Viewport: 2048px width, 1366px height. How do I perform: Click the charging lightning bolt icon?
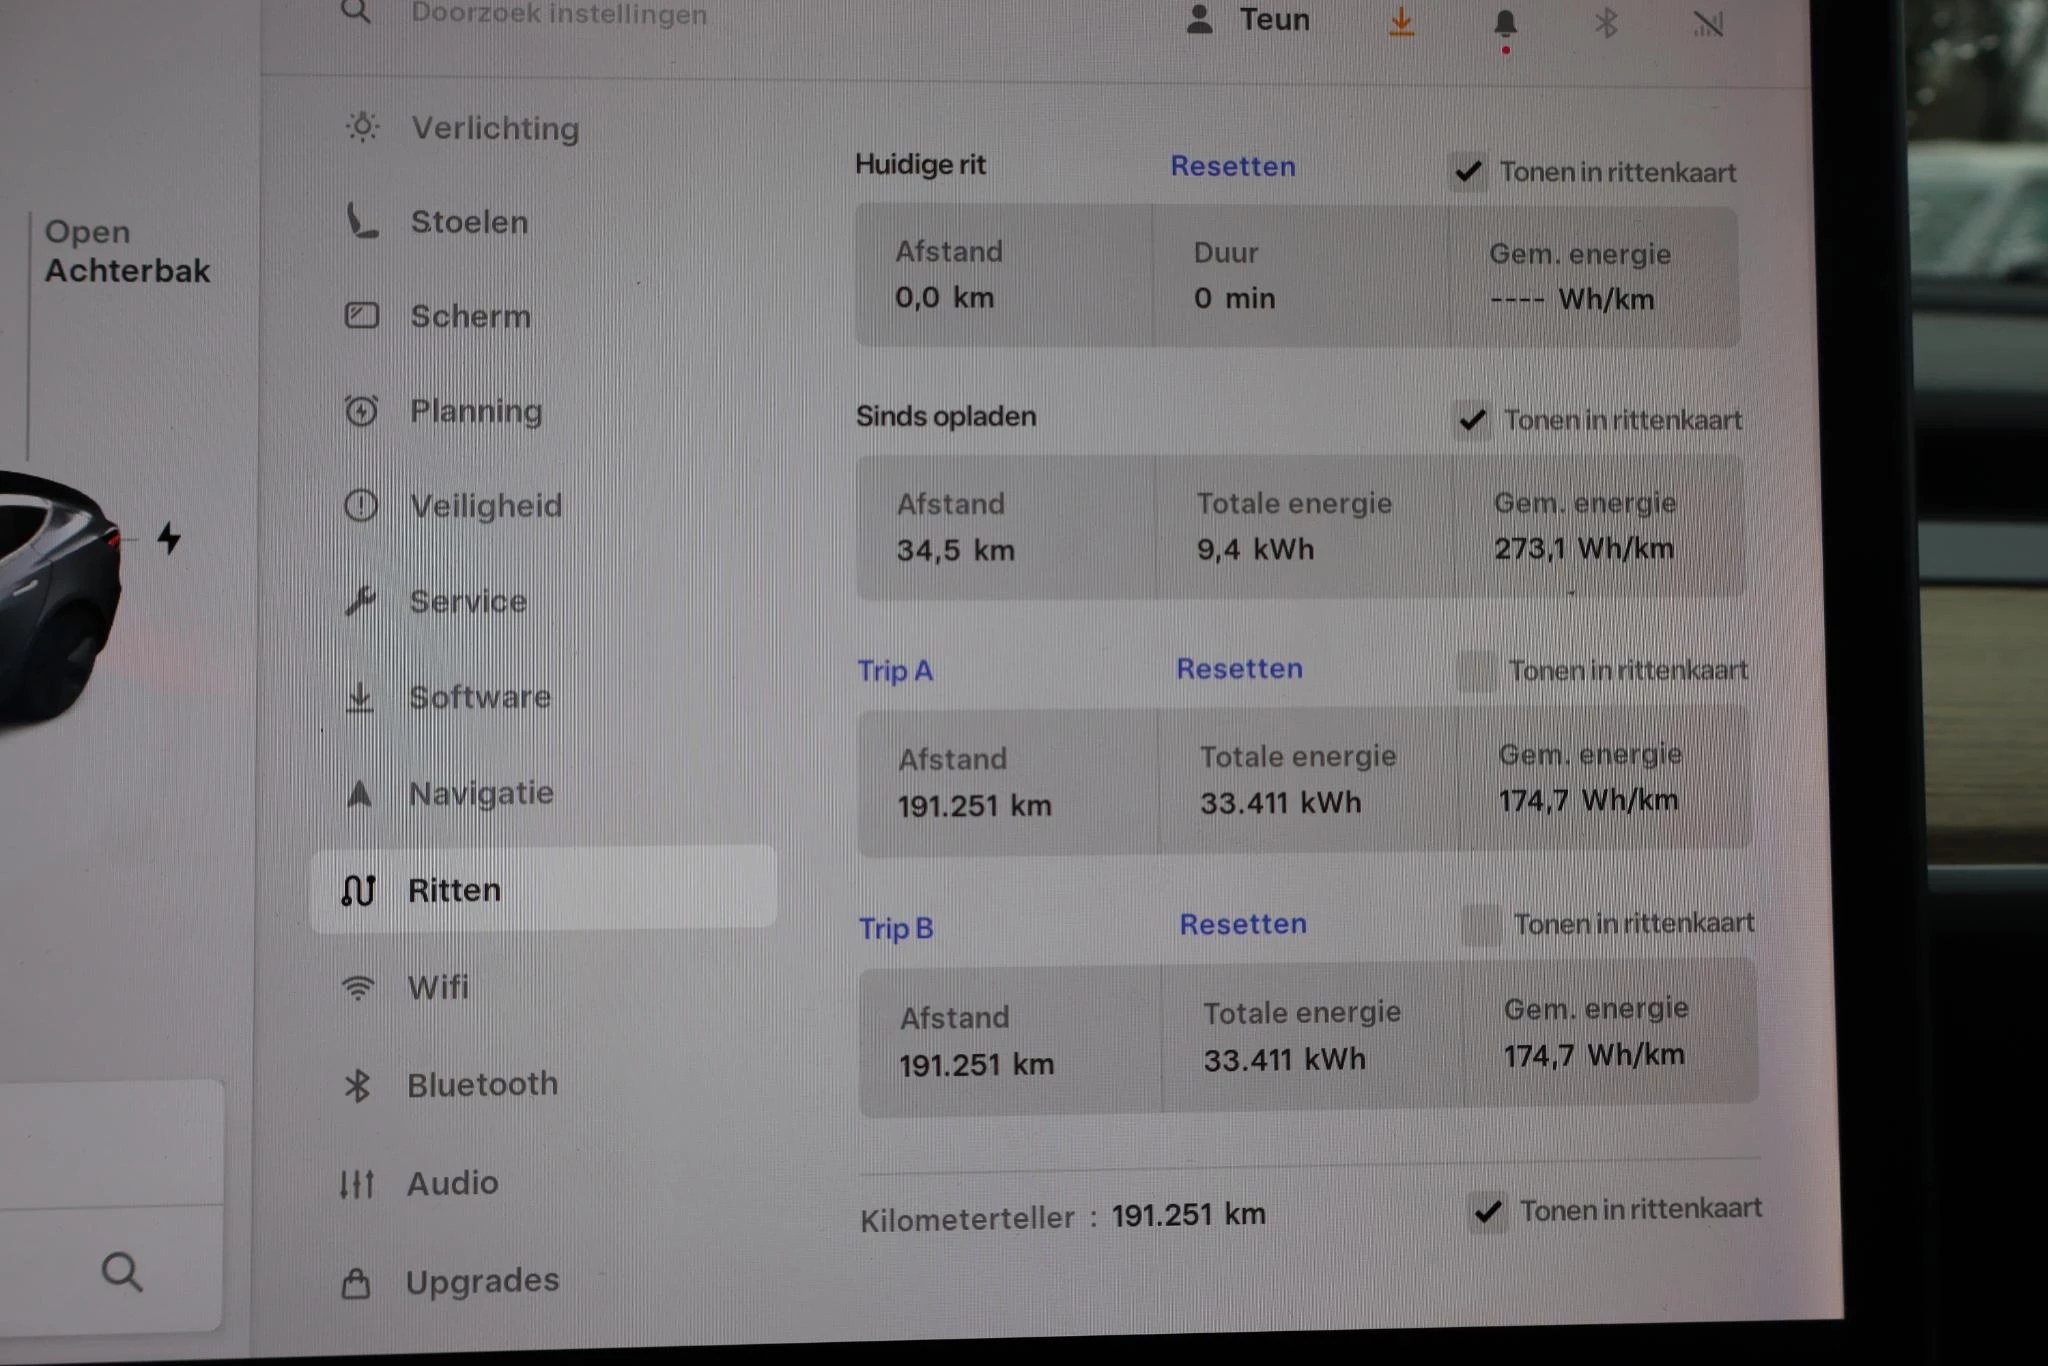169,538
